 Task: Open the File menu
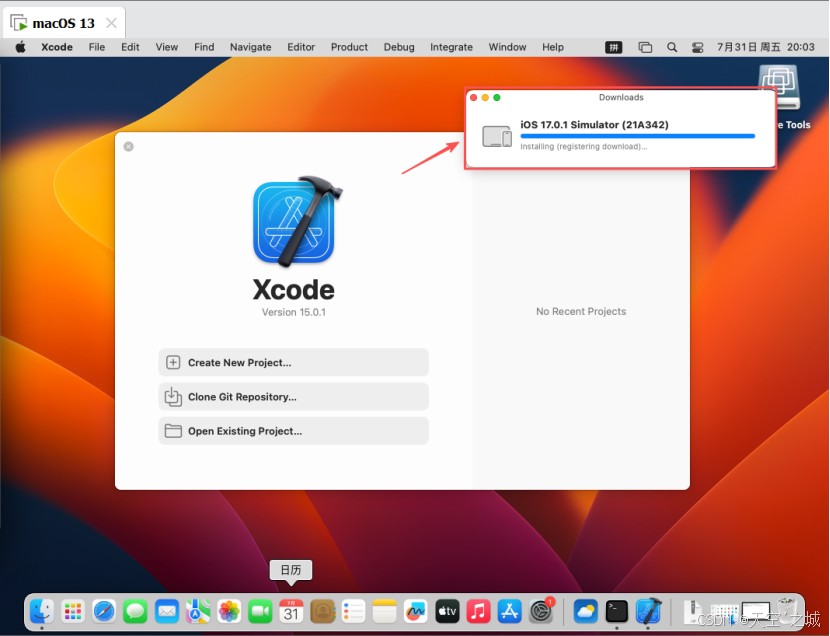point(97,47)
